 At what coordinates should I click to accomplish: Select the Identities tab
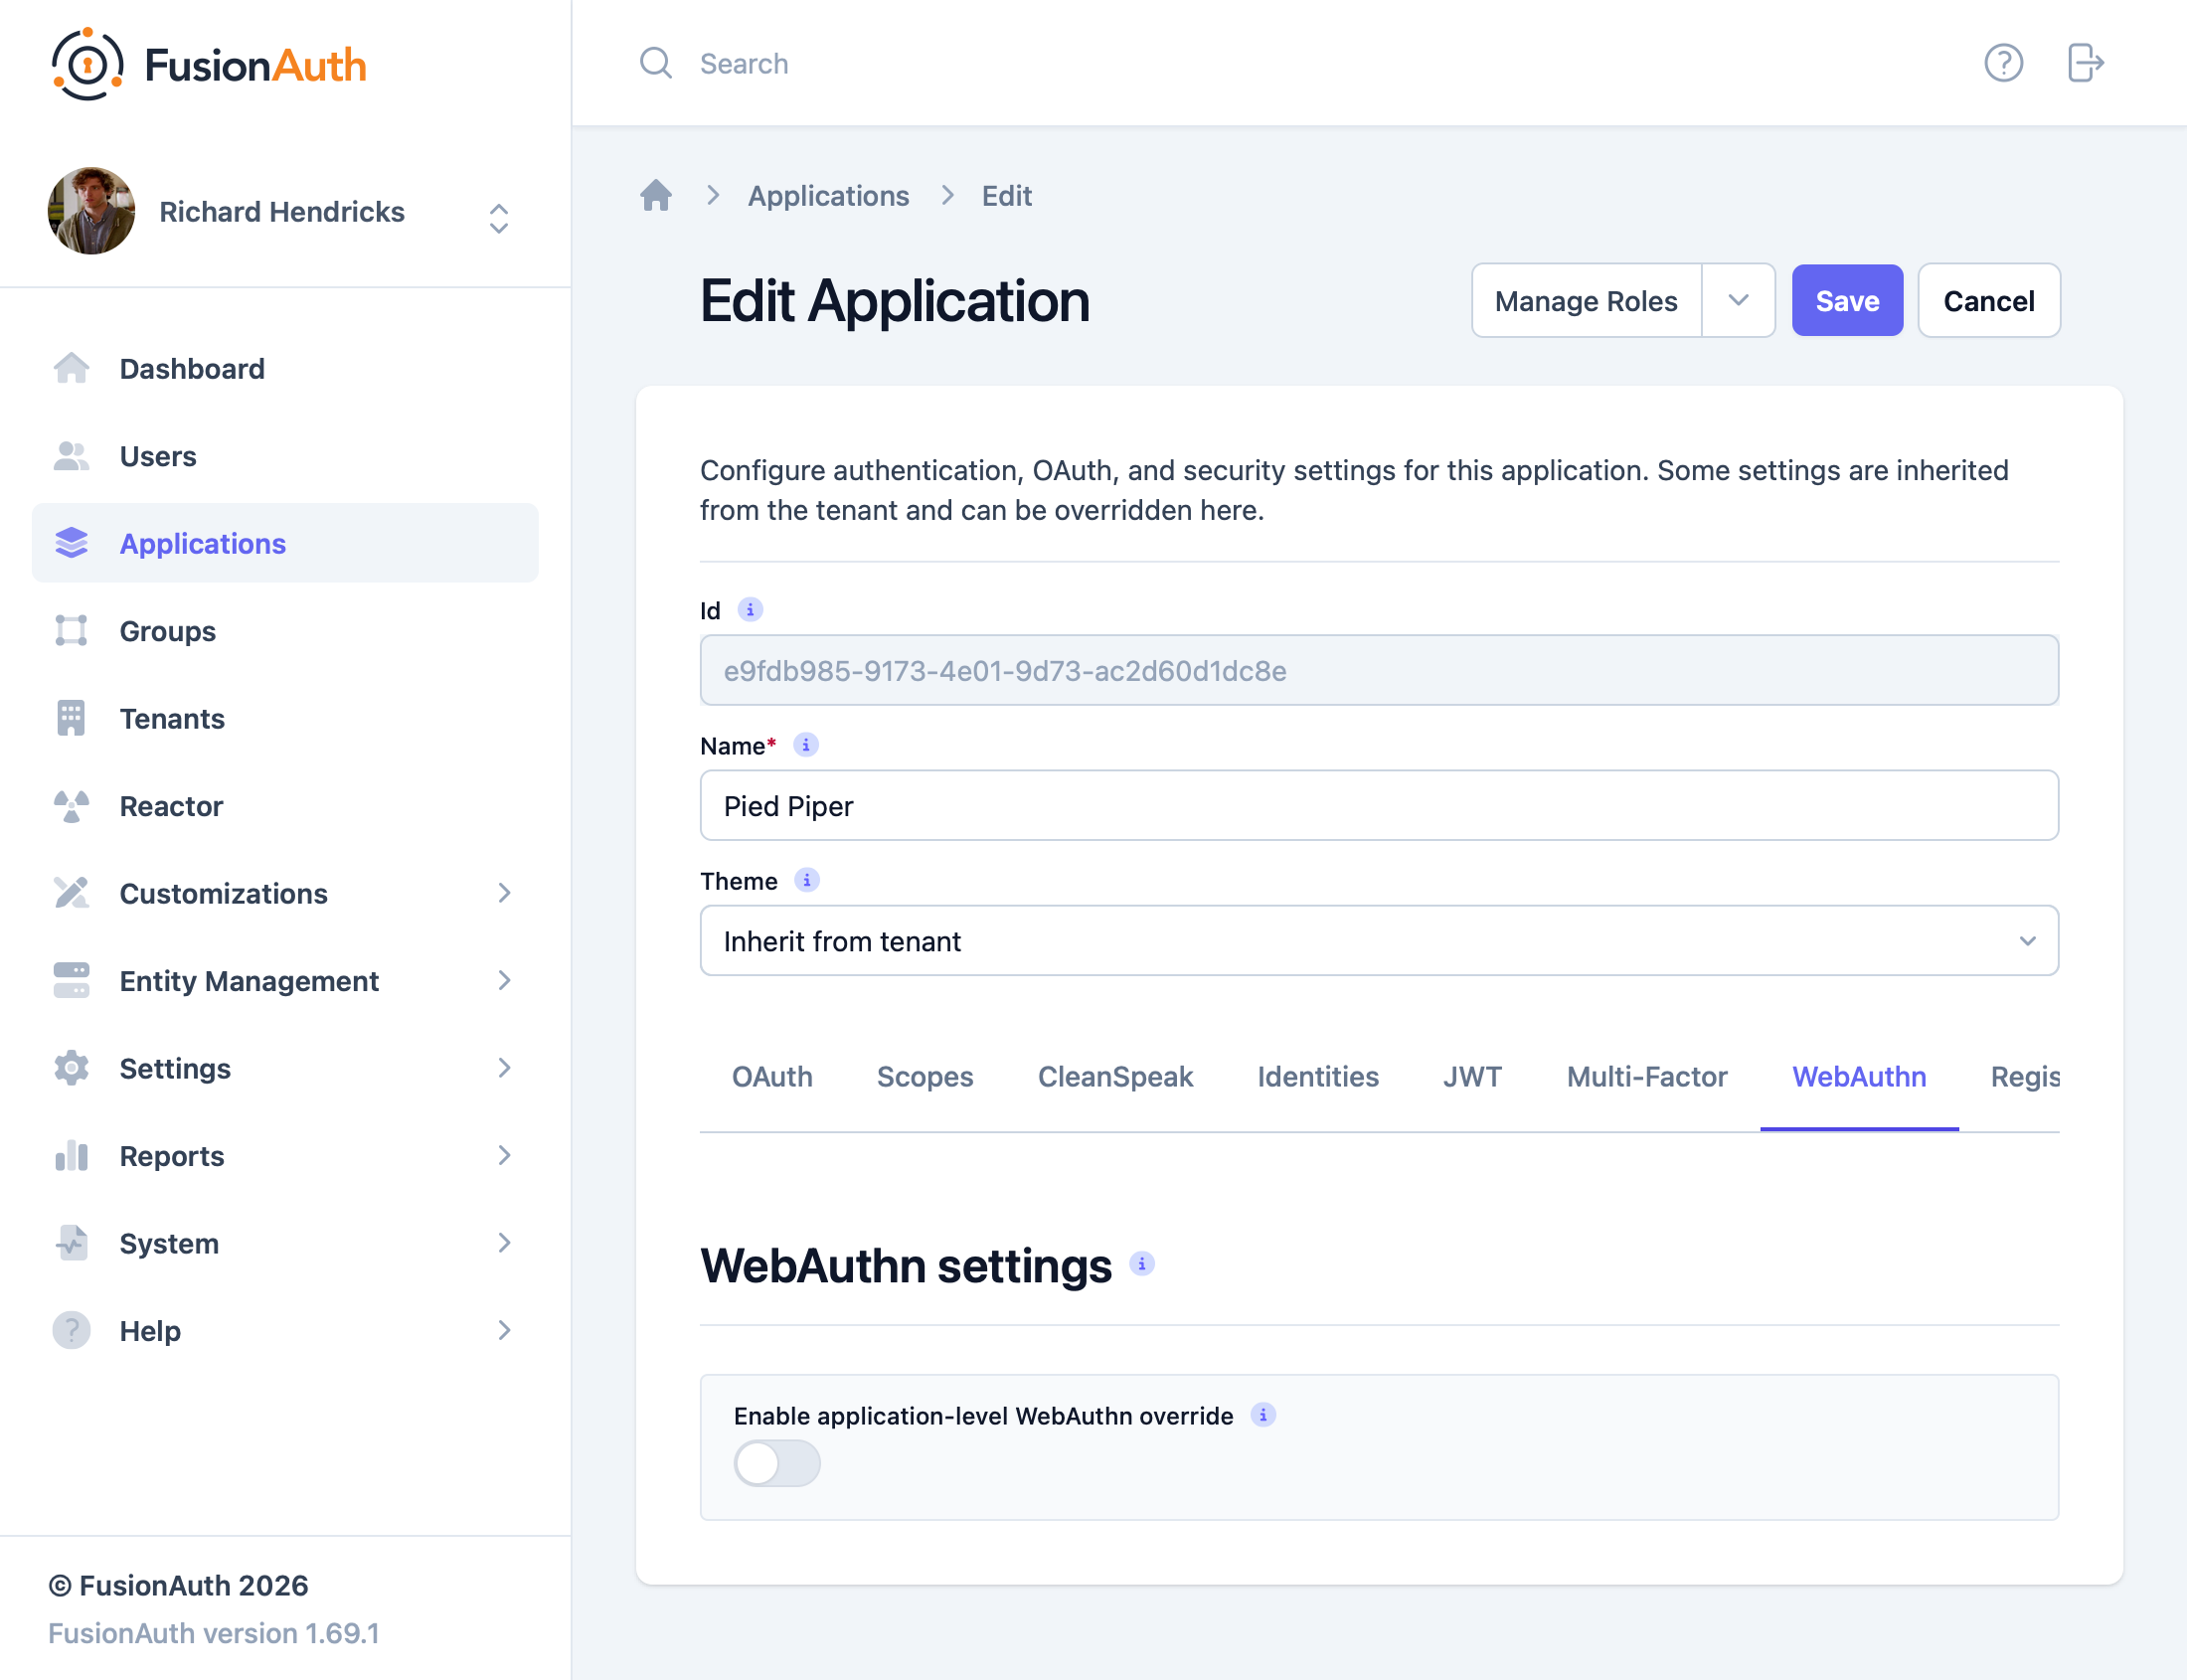point(1318,1076)
